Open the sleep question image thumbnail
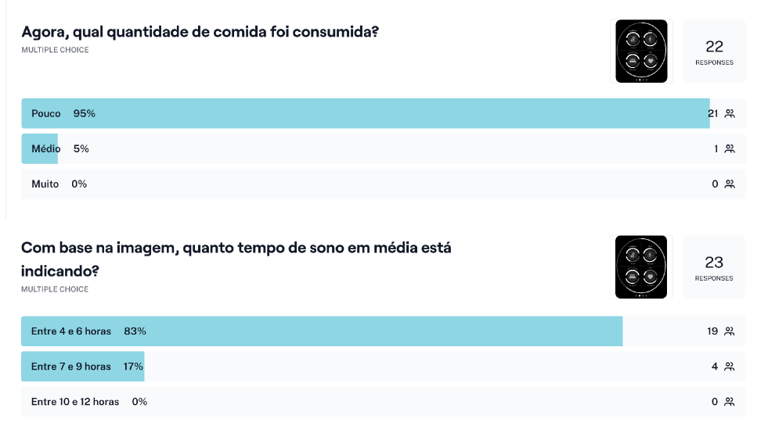Screen dimensions: 768x436 (x=641, y=267)
